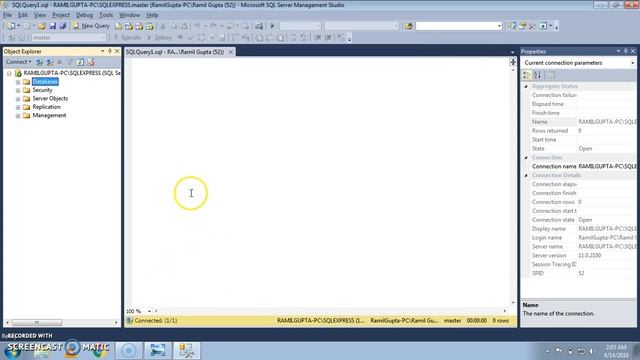Expand the Server Objects folder node
Screen dimensions: 640x360
18,99
